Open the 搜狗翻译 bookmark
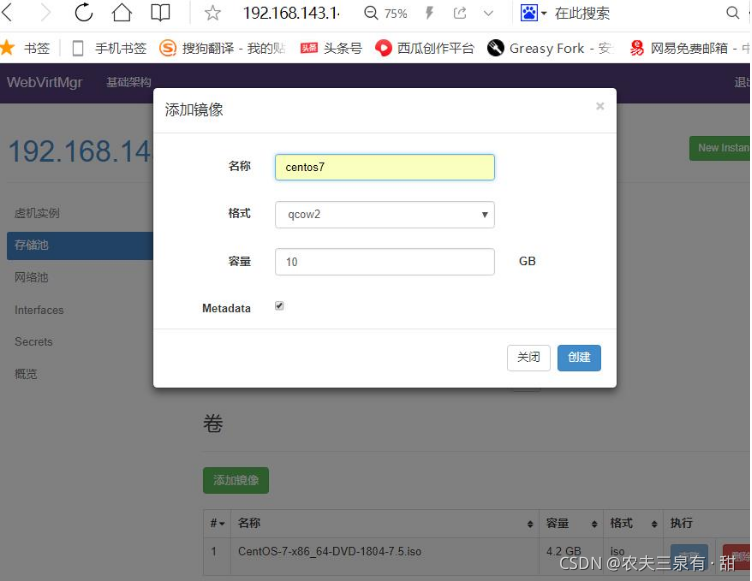752x581 pixels. [x=223, y=48]
